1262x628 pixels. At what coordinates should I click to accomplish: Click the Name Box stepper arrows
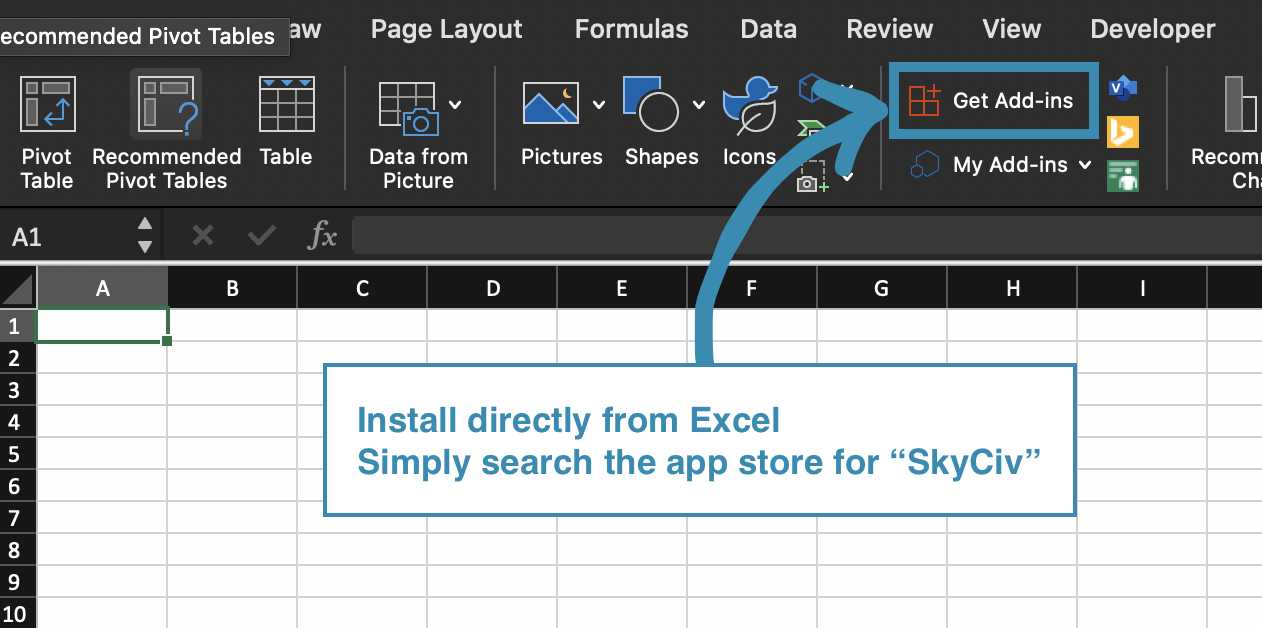[x=145, y=236]
